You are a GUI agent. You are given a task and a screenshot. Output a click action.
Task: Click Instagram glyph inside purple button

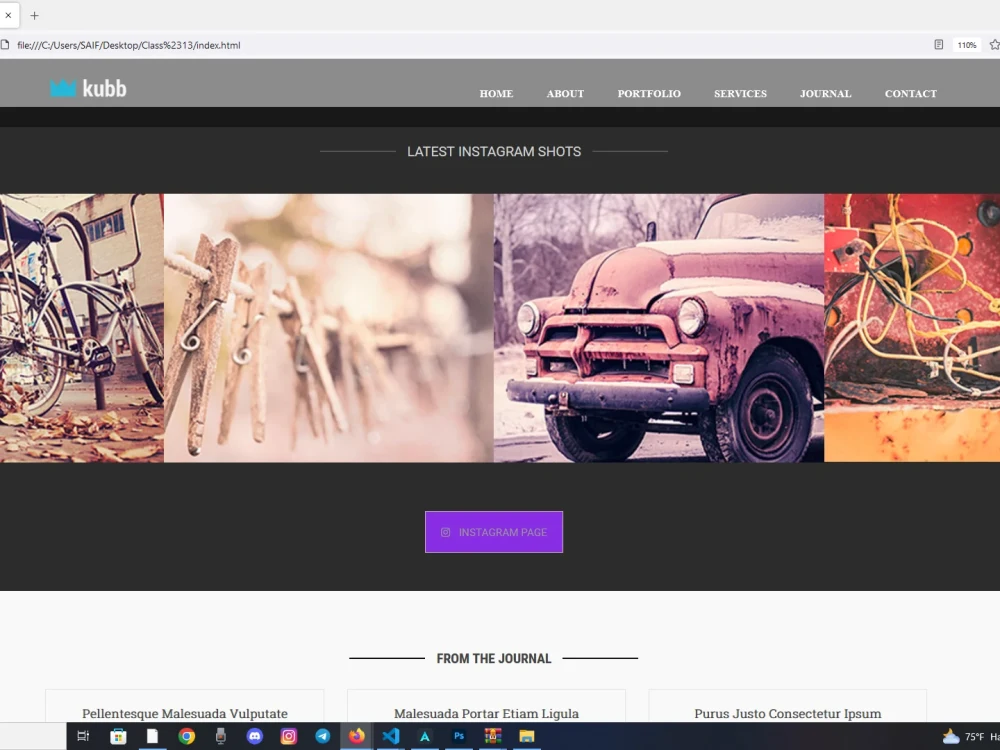pyautogui.click(x=445, y=532)
